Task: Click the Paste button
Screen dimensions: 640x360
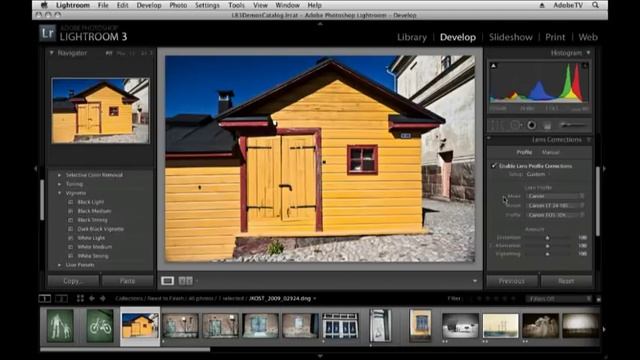Action: (x=127, y=281)
